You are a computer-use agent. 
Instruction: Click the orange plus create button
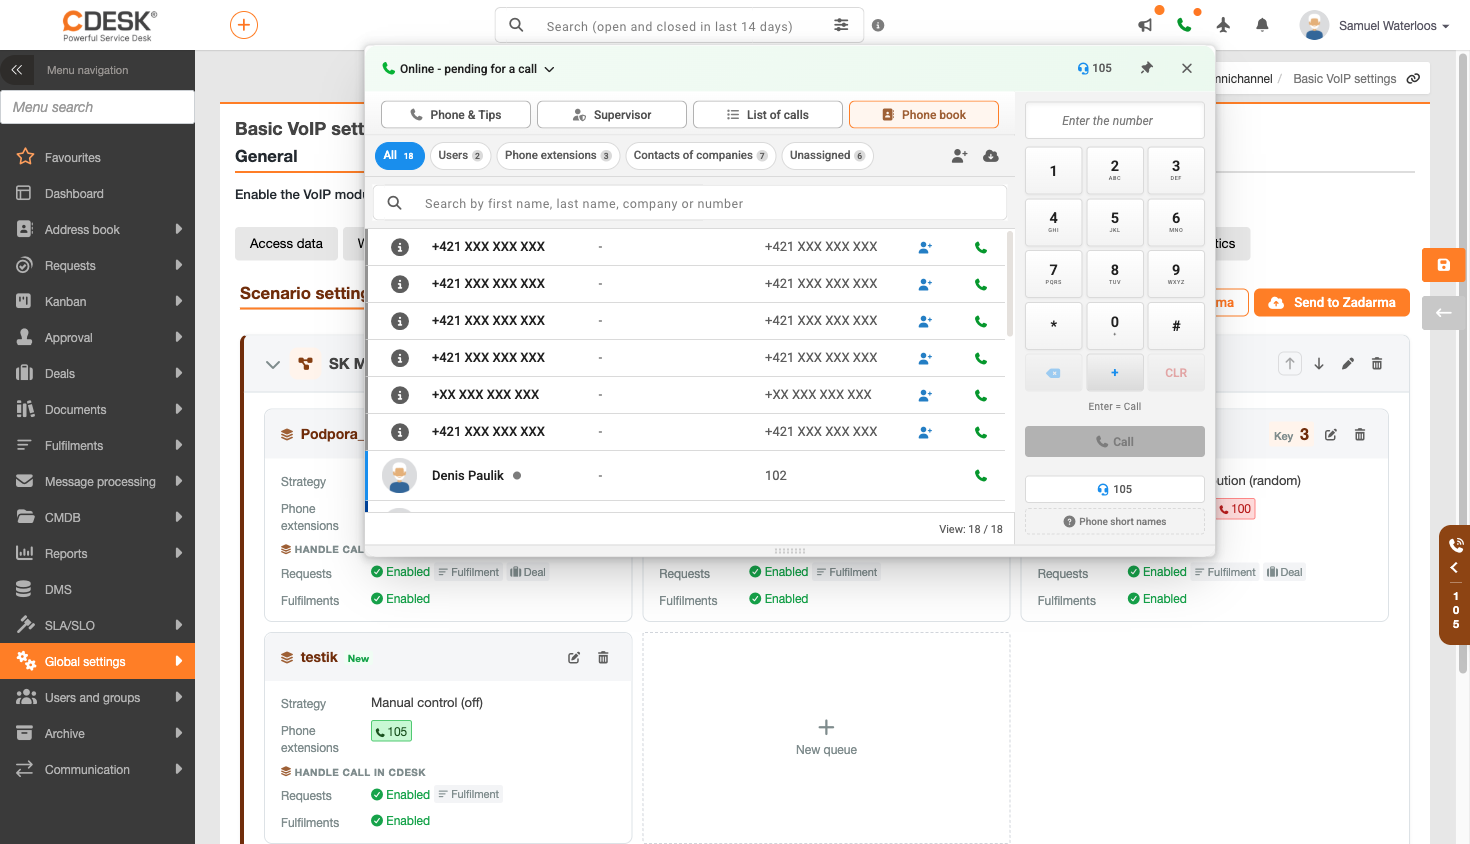tap(244, 25)
